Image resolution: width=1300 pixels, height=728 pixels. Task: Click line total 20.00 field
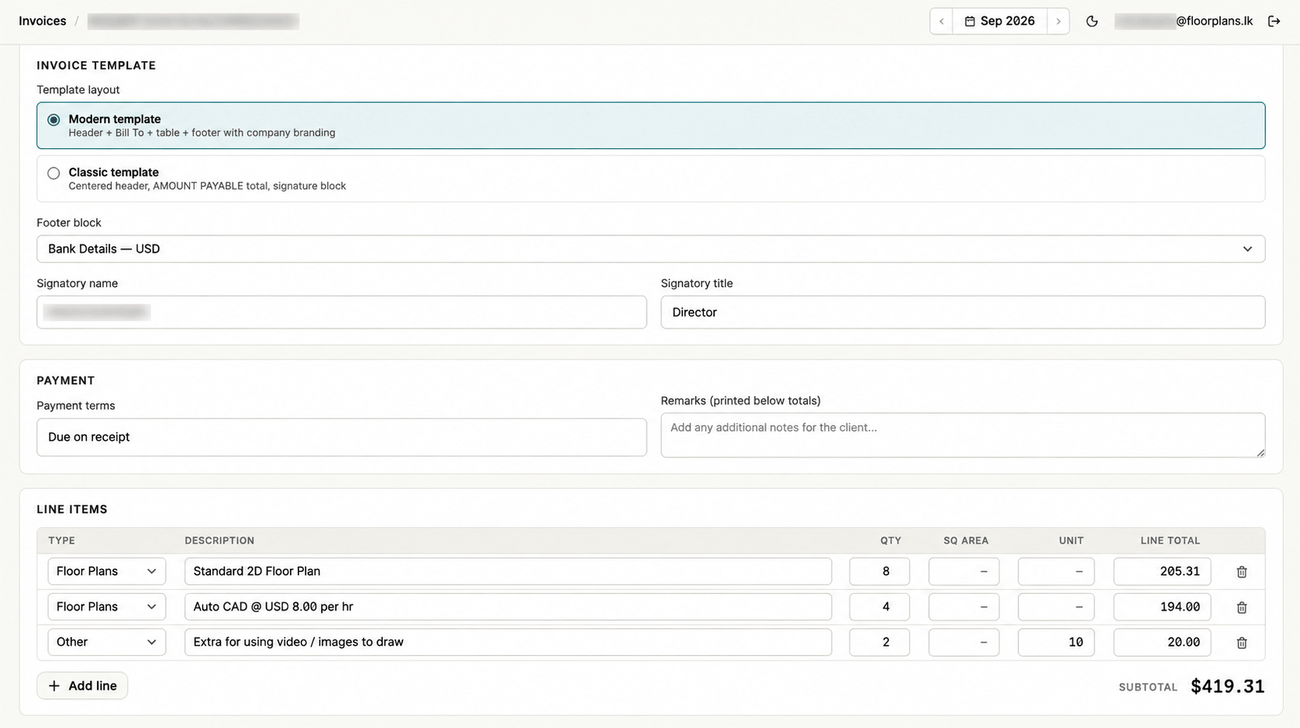(1162, 642)
